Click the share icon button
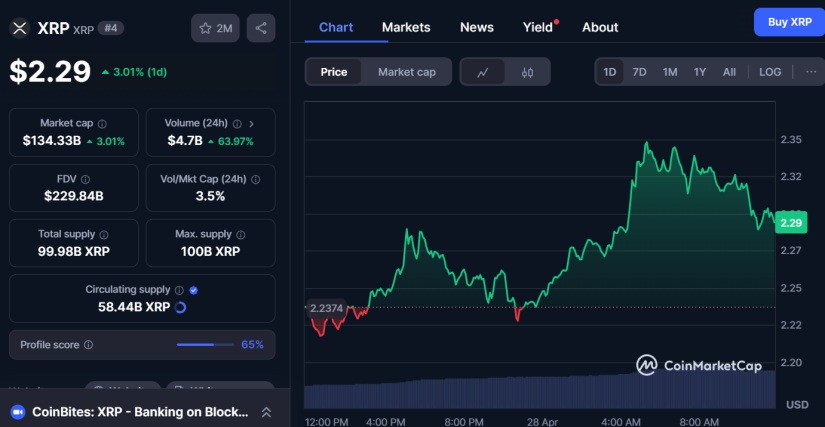Image resolution: width=825 pixels, height=427 pixels. (261, 28)
